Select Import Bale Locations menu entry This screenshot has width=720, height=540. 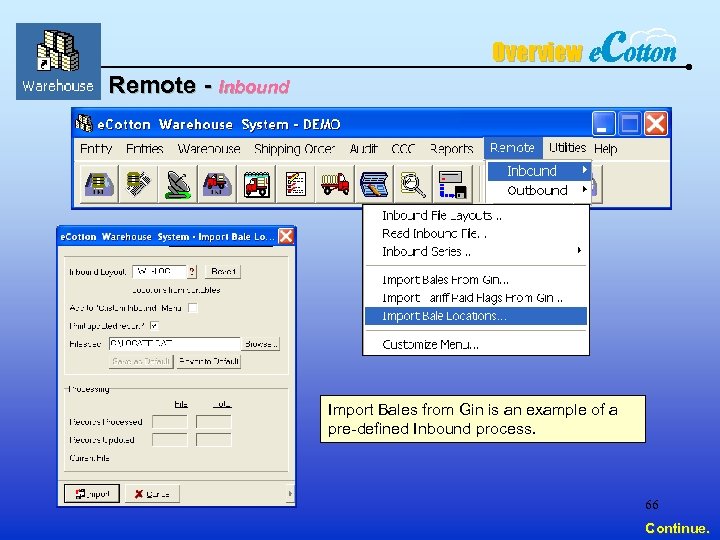point(476,316)
